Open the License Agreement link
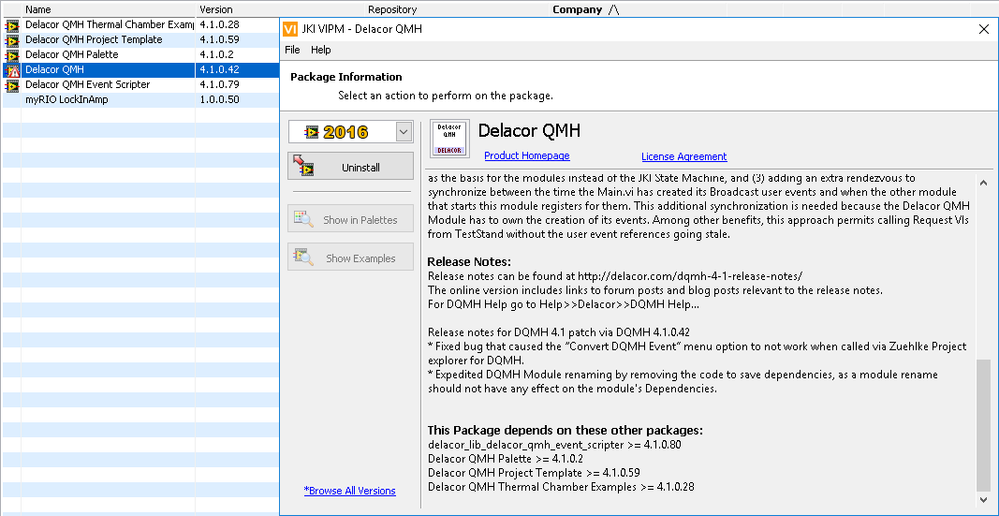999x516 pixels. pyautogui.click(x=684, y=157)
